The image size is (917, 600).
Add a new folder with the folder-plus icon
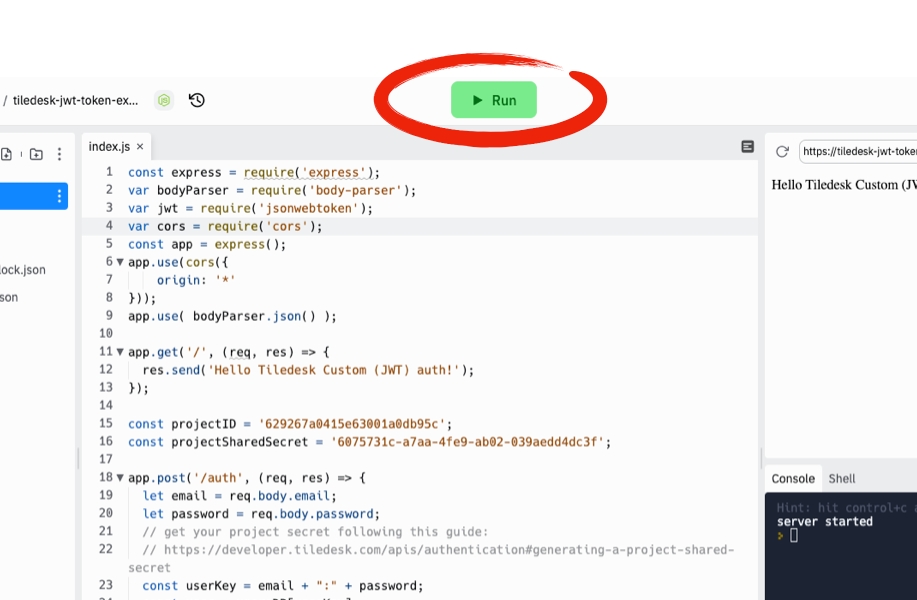(36, 154)
